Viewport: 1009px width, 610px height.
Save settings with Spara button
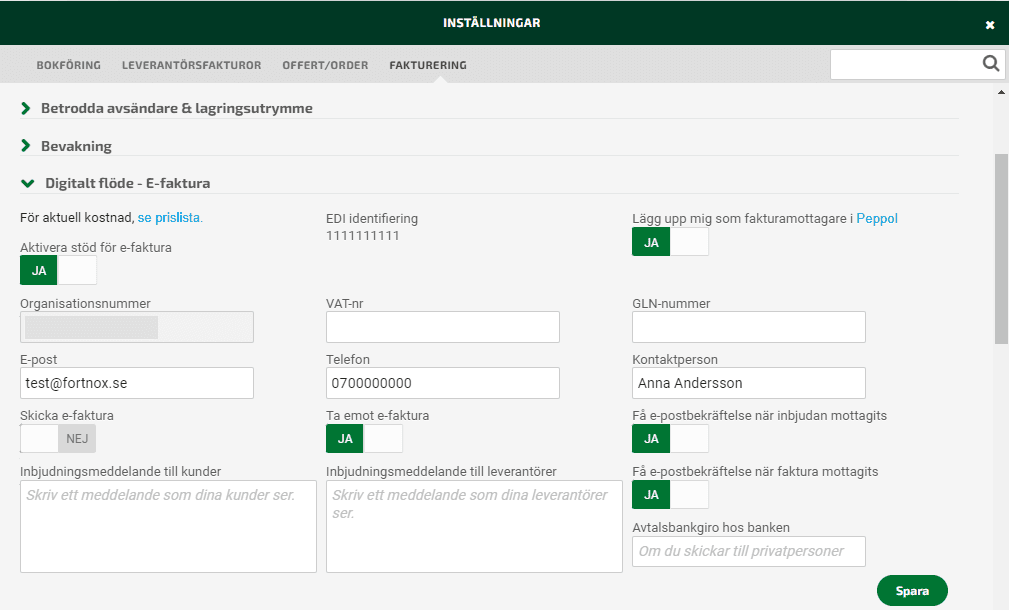coord(912,591)
